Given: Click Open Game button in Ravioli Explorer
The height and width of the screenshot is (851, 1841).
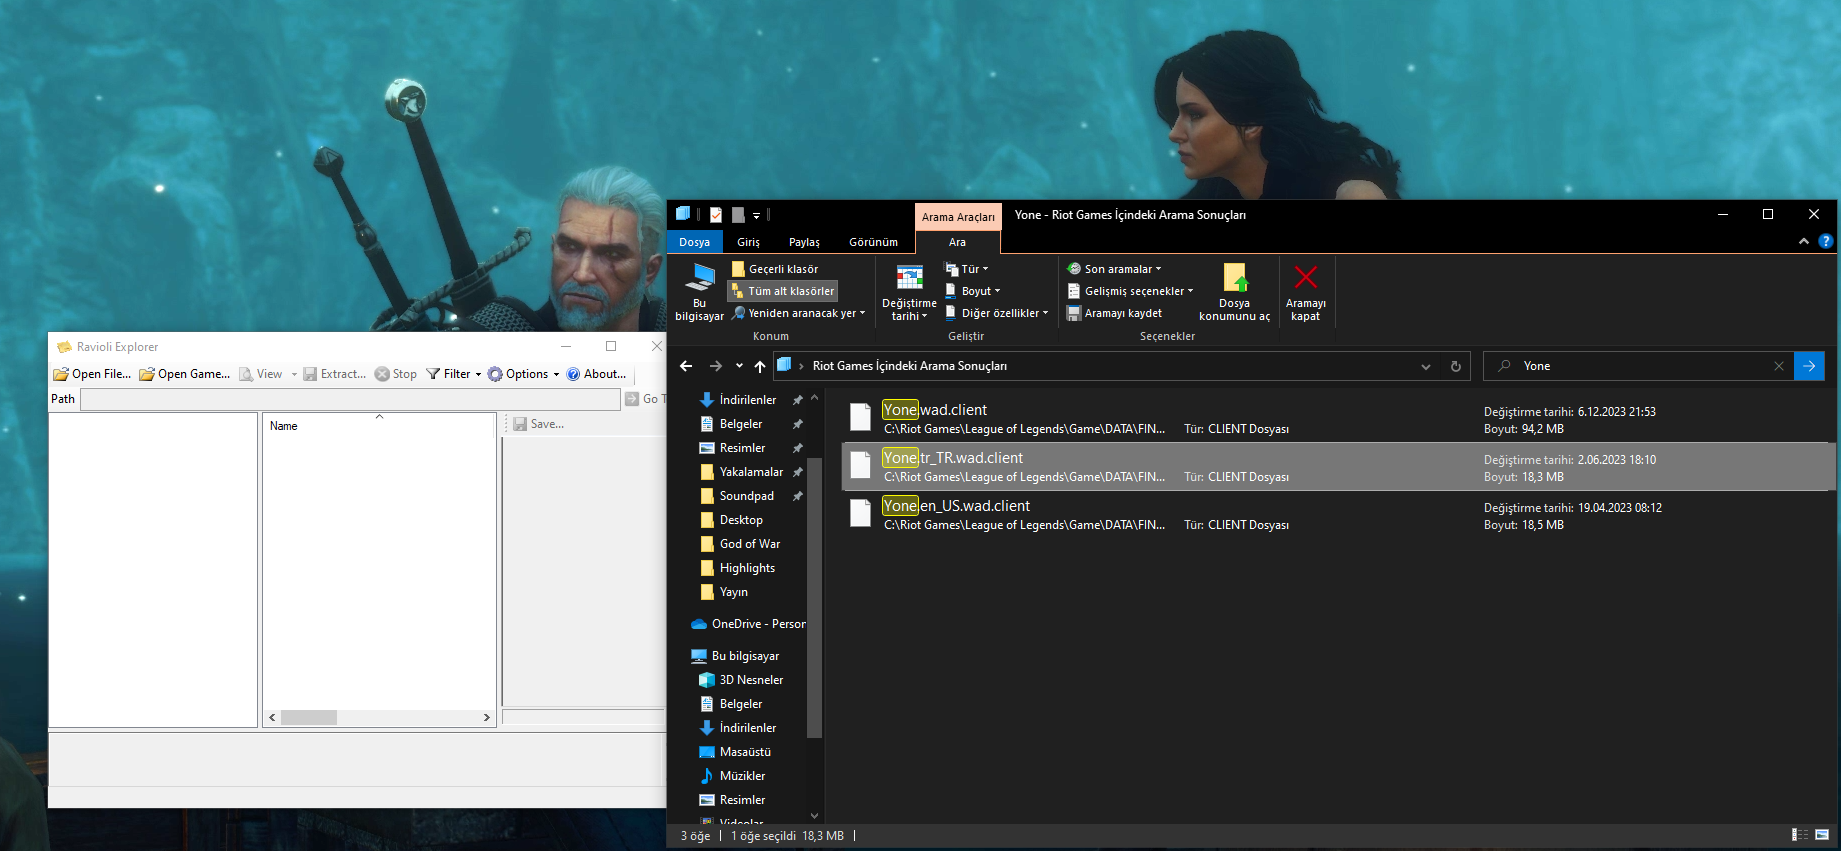Looking at the screenshot, I should [x=184, y=374].
